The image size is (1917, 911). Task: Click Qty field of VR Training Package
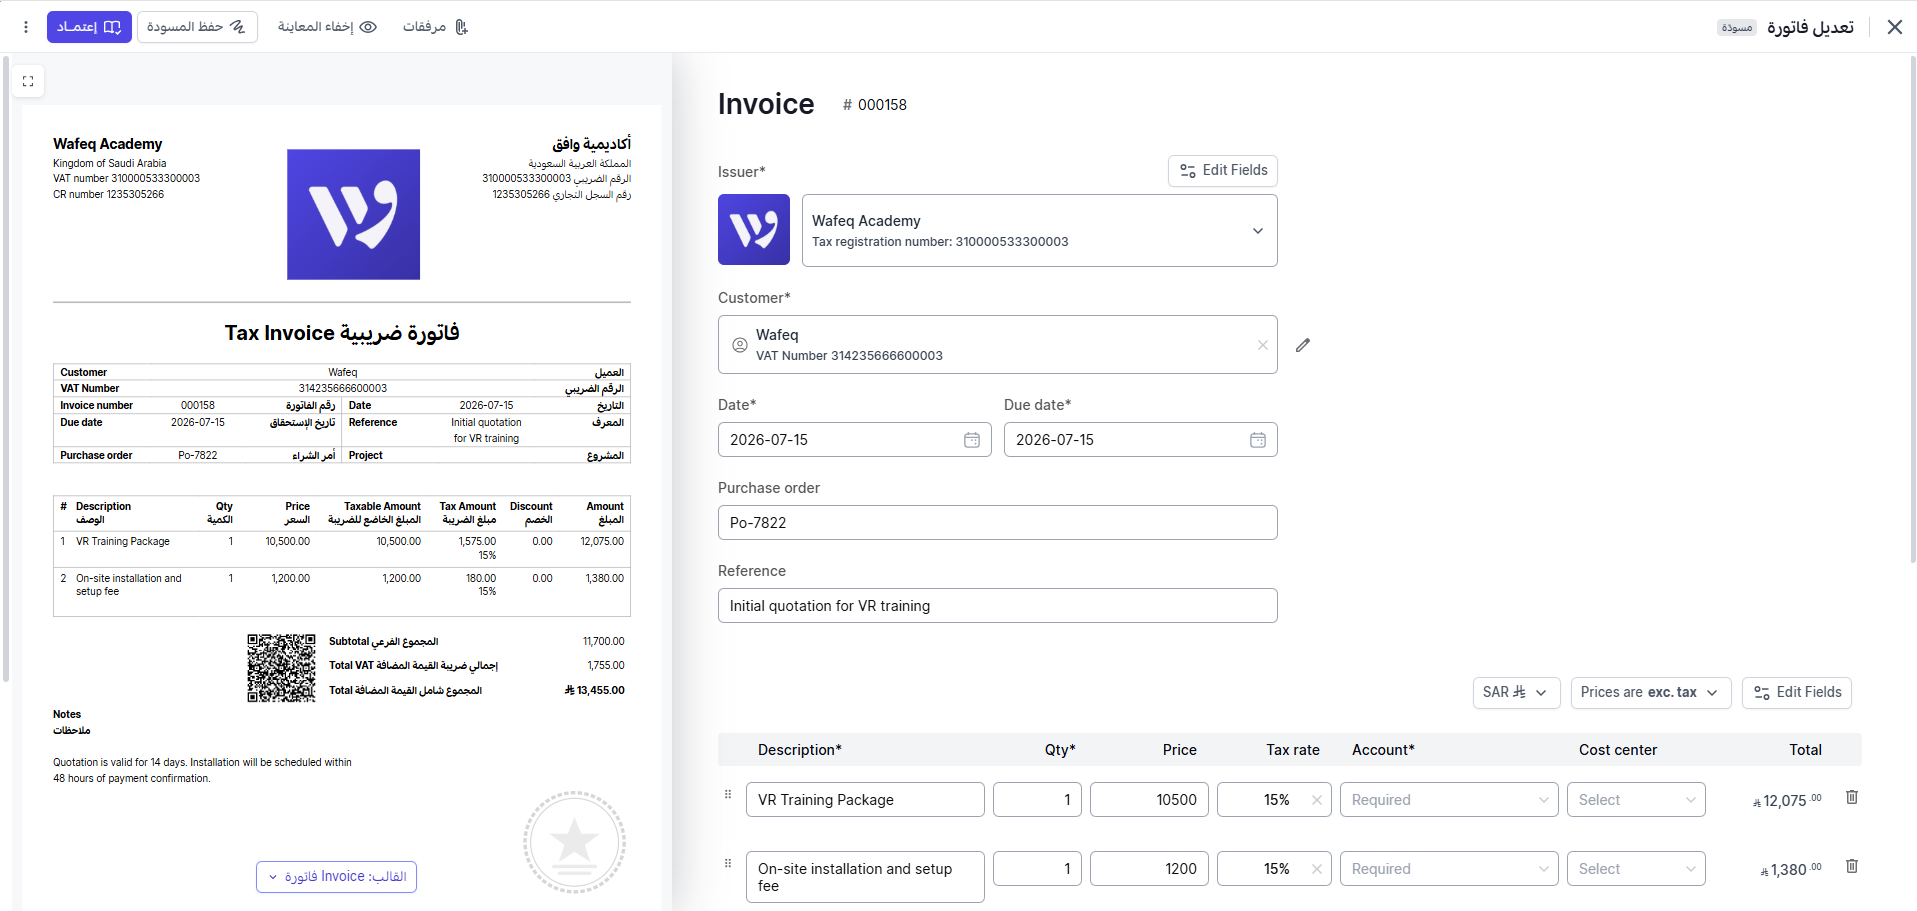pos(1037,800)
